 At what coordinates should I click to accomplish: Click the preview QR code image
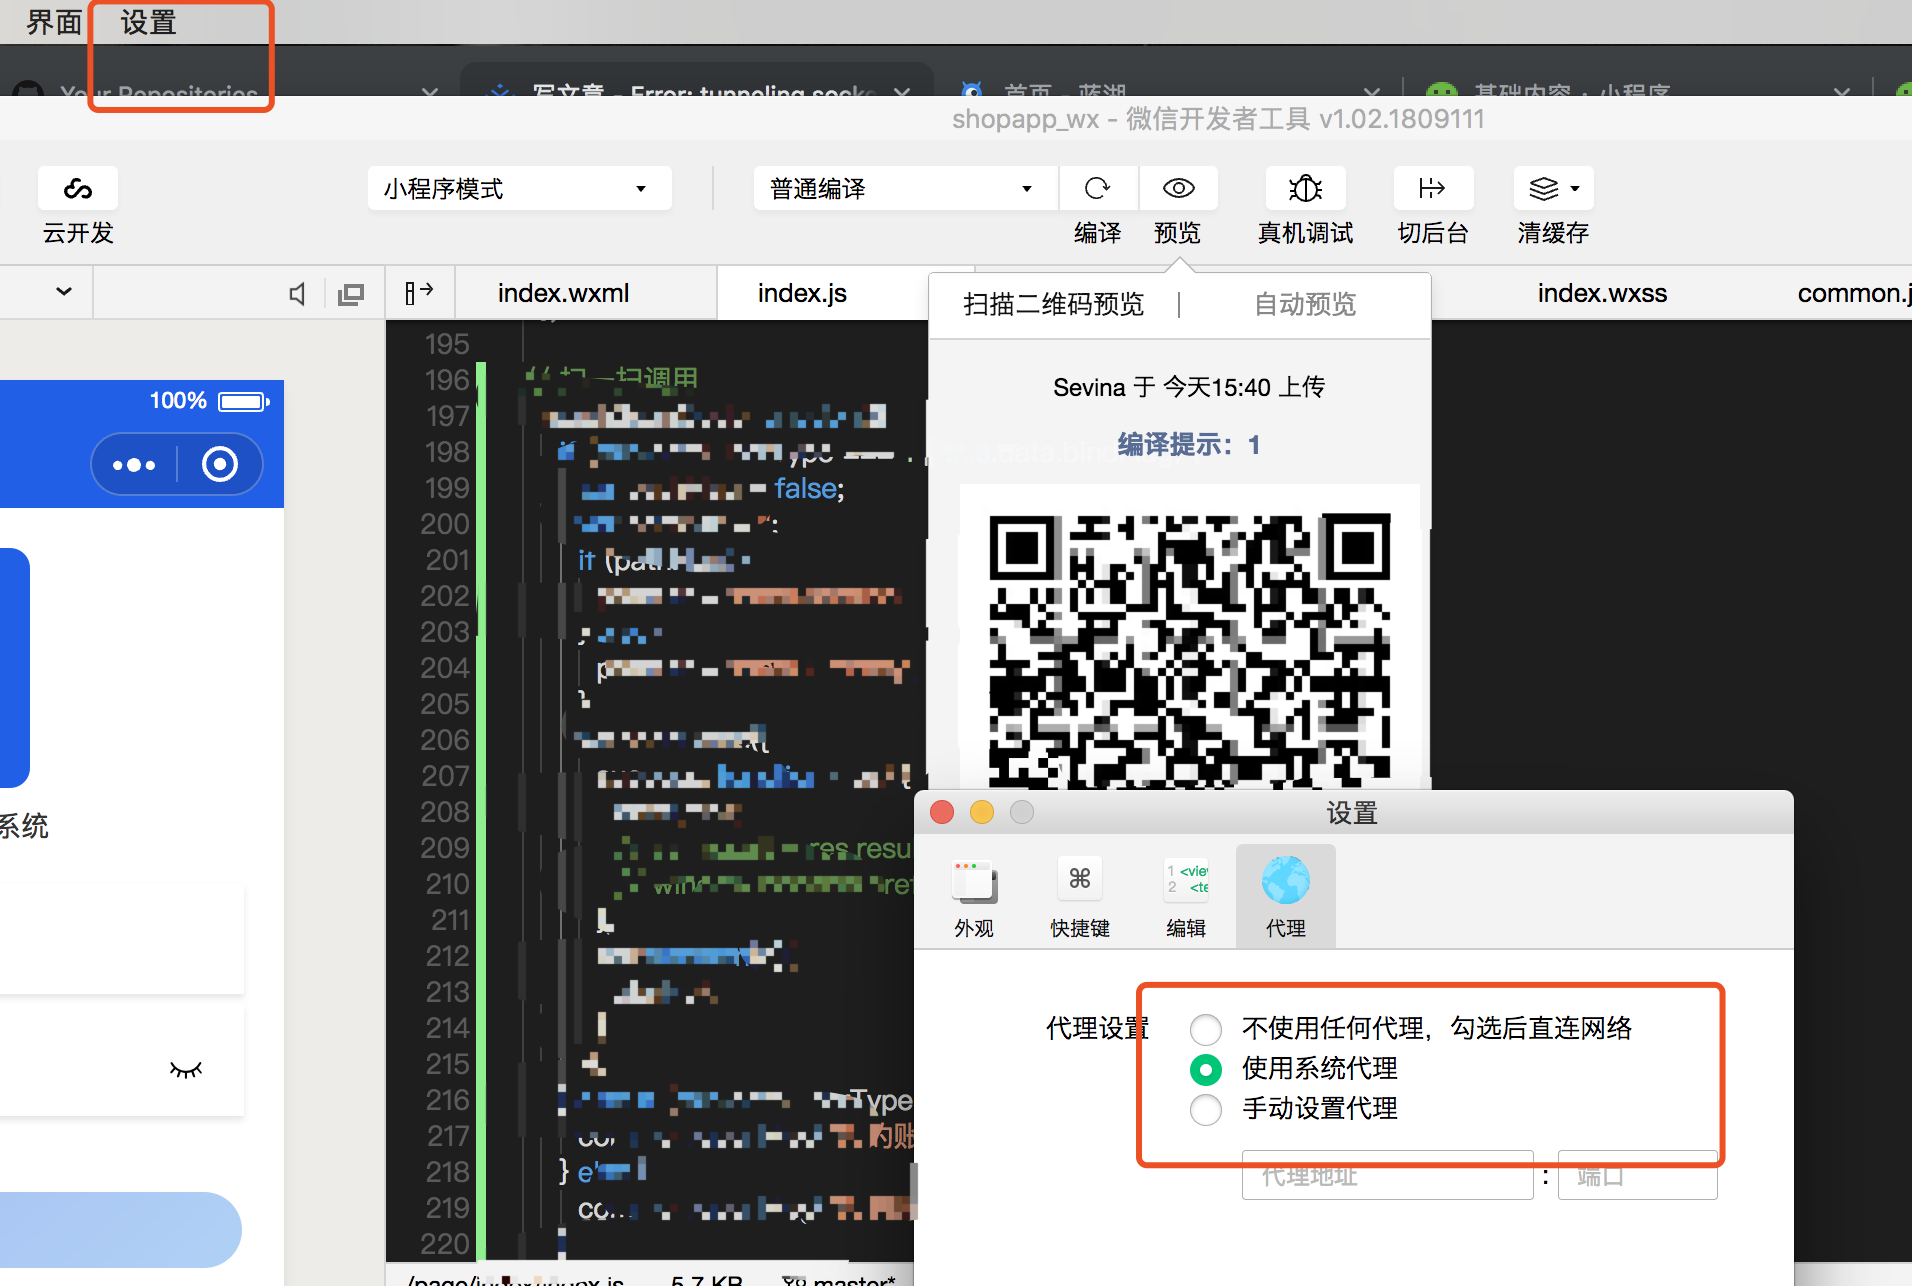point(1190,640)
